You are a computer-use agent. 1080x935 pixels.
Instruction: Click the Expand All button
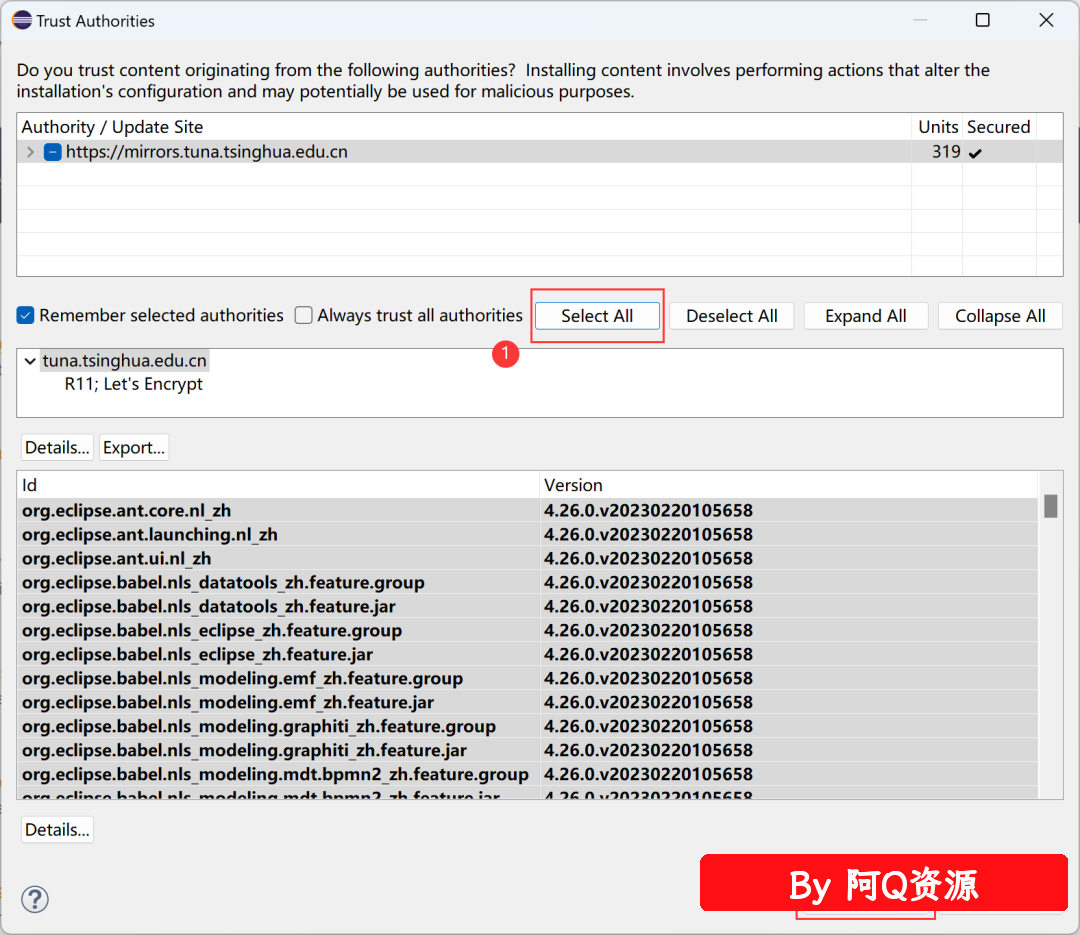(866, 316)
